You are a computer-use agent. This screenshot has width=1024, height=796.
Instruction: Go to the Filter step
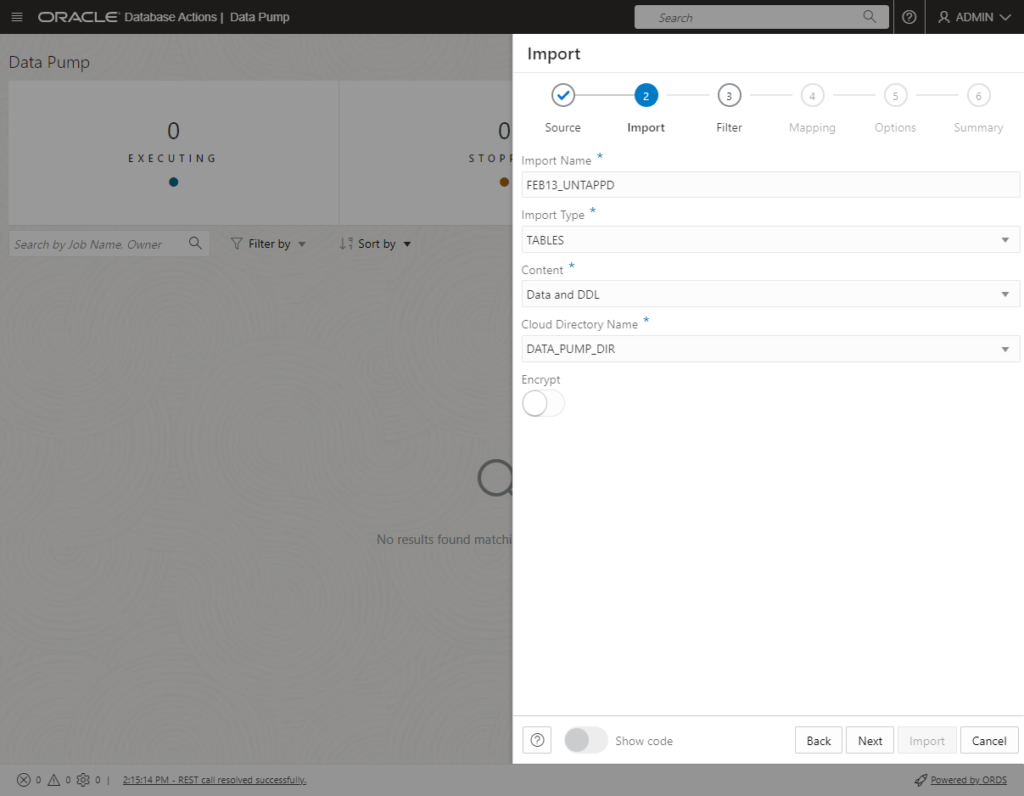coord(729,96)
